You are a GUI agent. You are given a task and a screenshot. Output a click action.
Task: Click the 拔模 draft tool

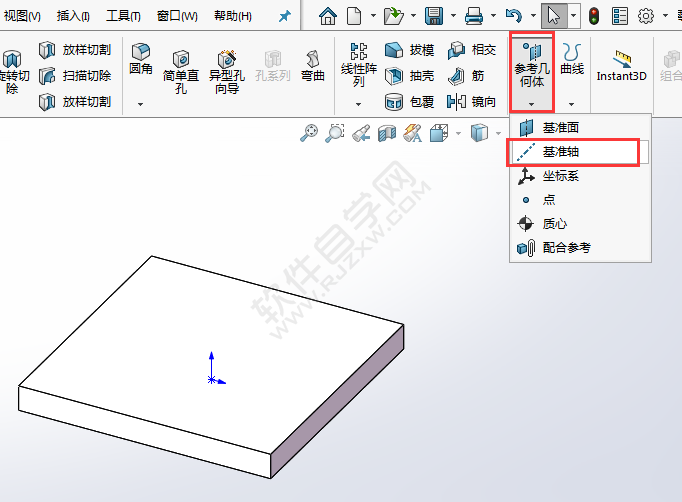[410, 50]
